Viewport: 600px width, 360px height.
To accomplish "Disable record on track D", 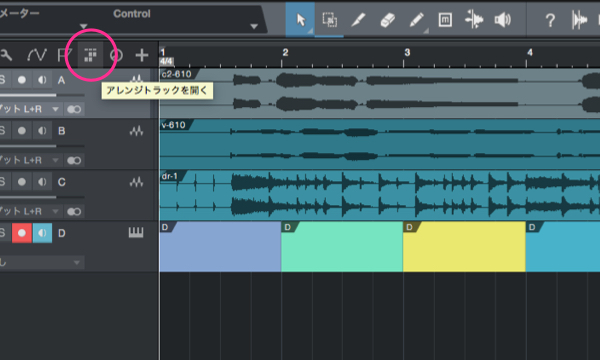I will tap(22, 233).
